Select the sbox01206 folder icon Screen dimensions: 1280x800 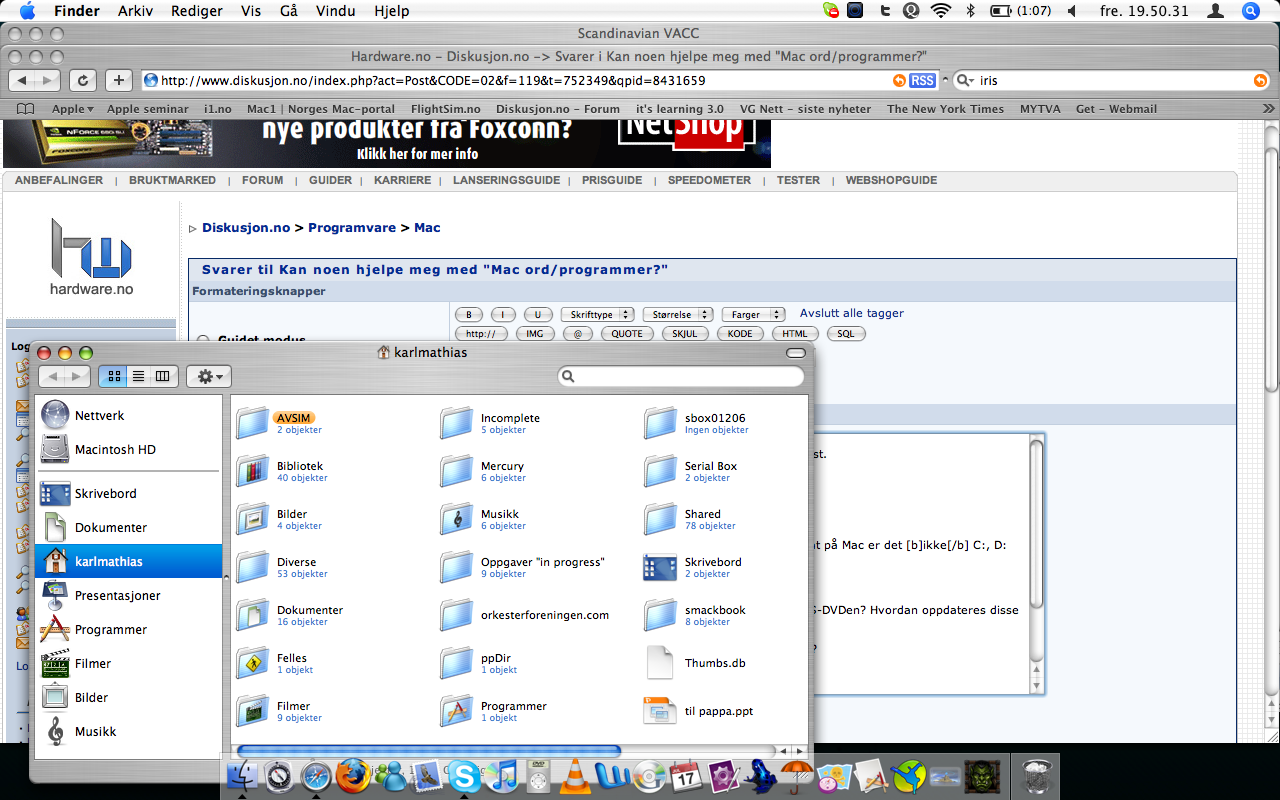click(661, 423)
